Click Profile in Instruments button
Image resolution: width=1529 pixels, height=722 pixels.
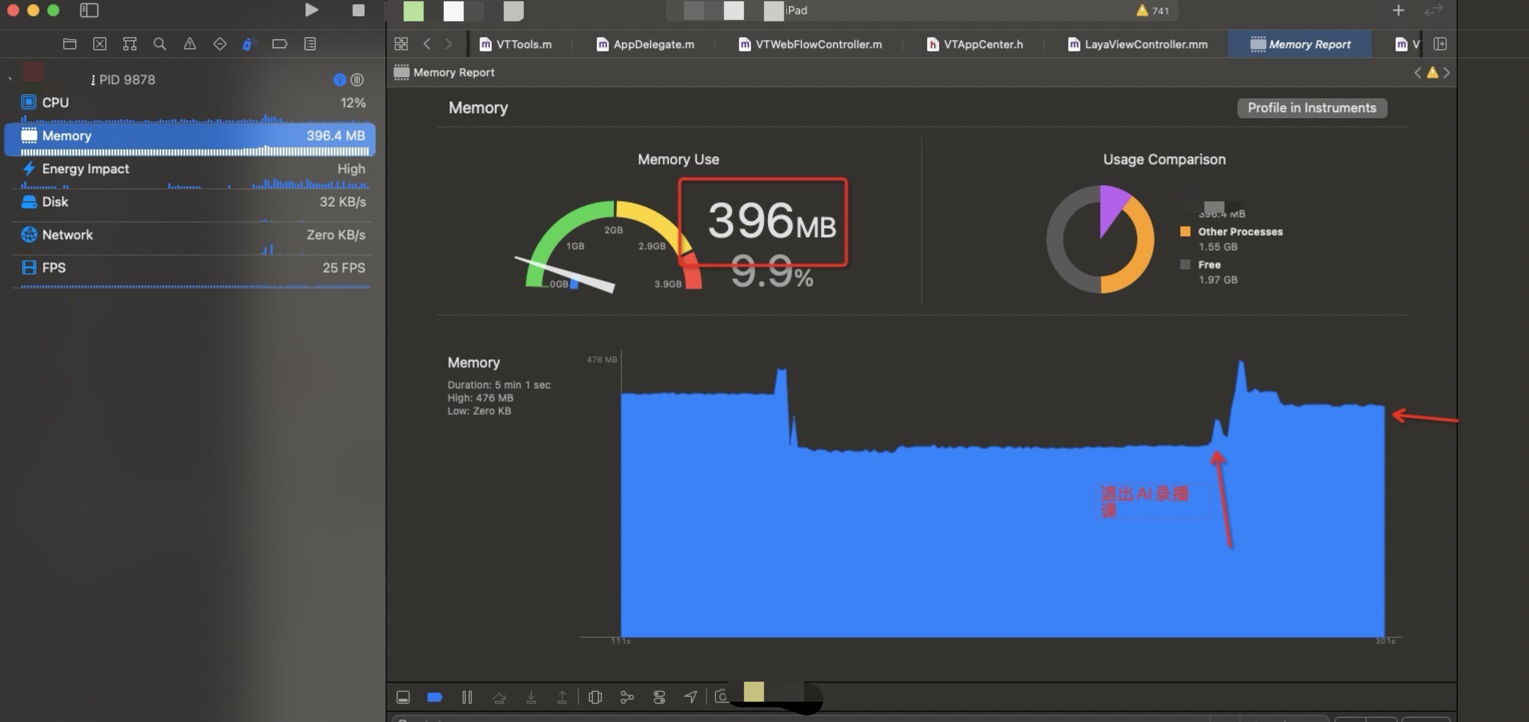(x=1312, y=108)
